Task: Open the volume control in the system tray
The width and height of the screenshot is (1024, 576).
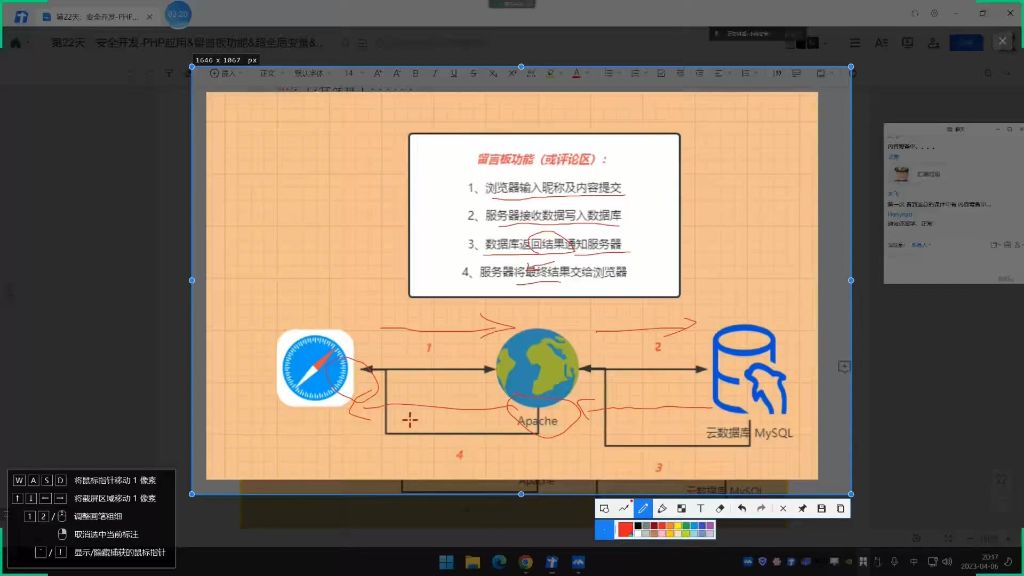Action: [947, 562]
